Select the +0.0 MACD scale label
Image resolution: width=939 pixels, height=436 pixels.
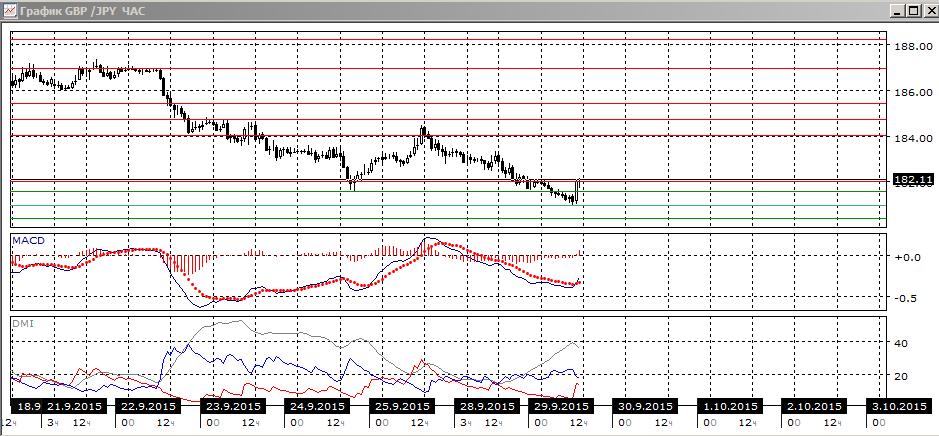pos(907,258)
